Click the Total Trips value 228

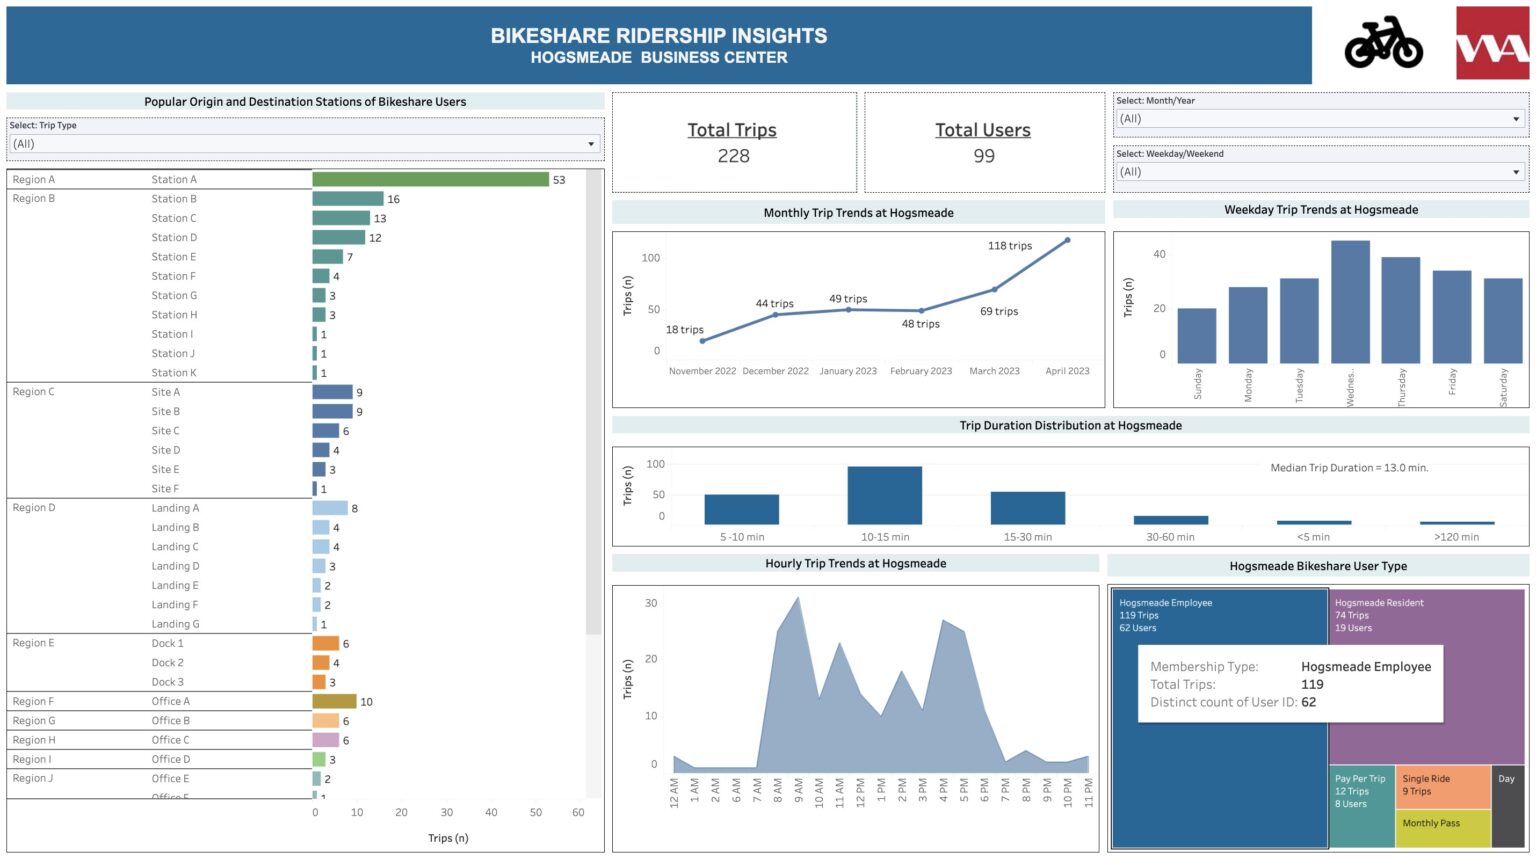[x=735, y=156]
